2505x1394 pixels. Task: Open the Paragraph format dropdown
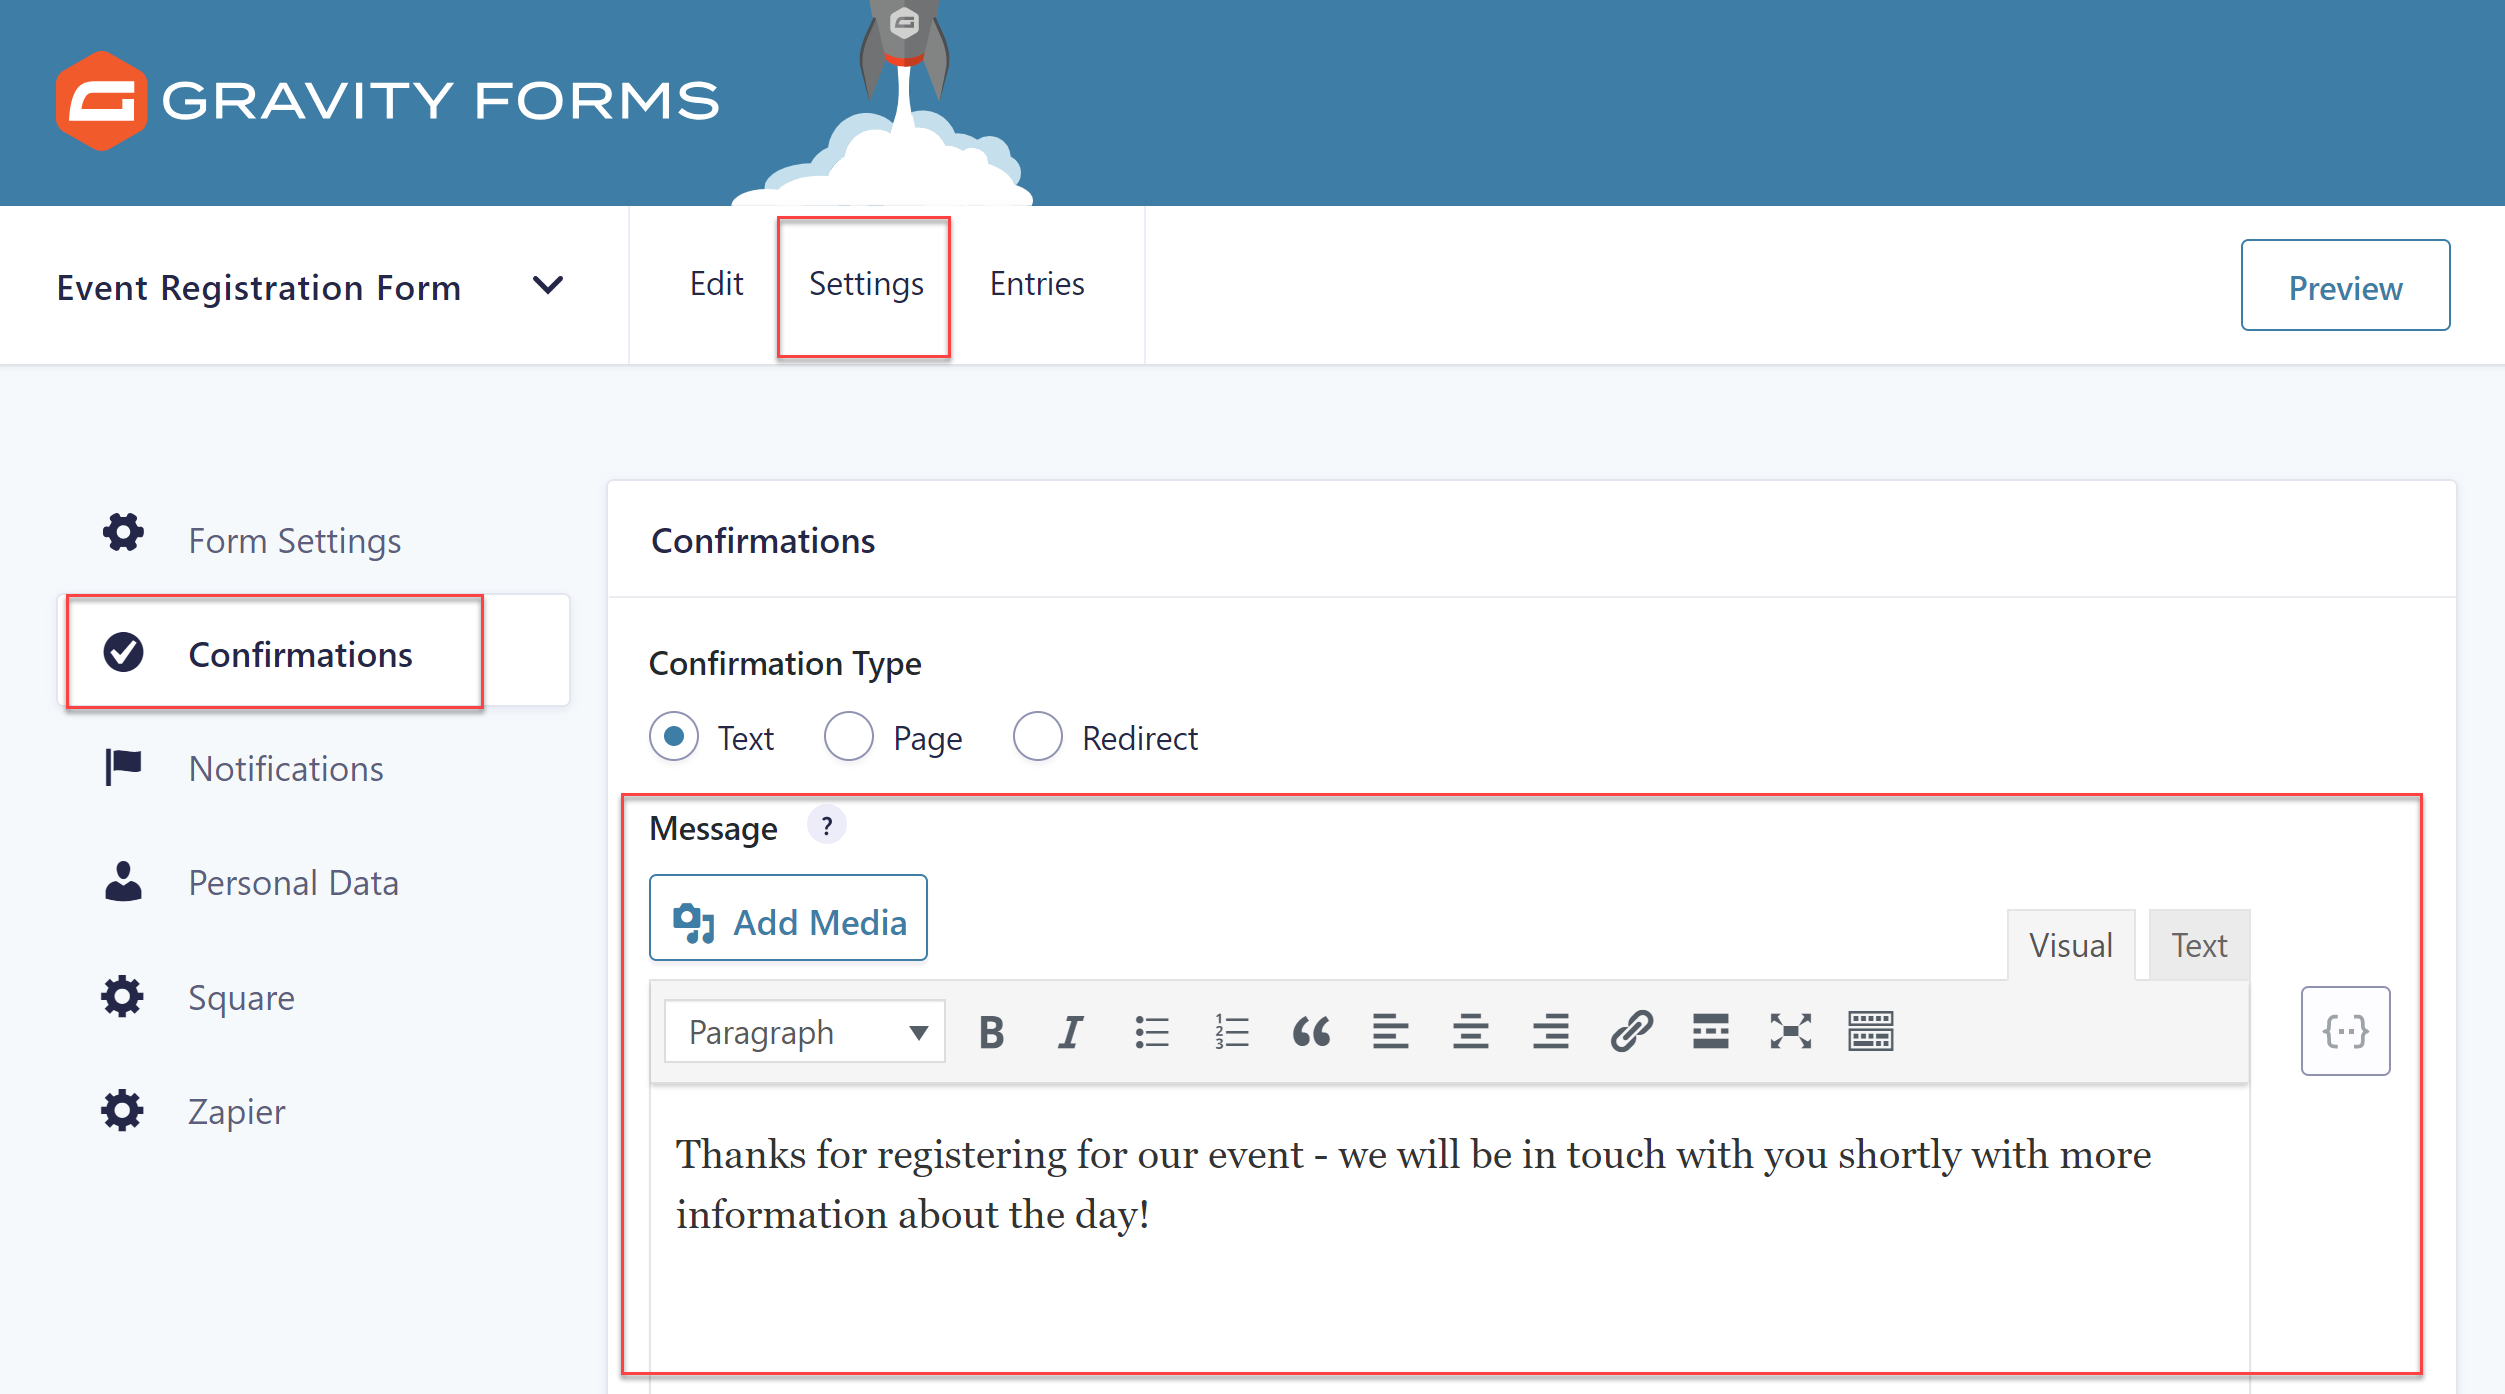coord(805,1032)
